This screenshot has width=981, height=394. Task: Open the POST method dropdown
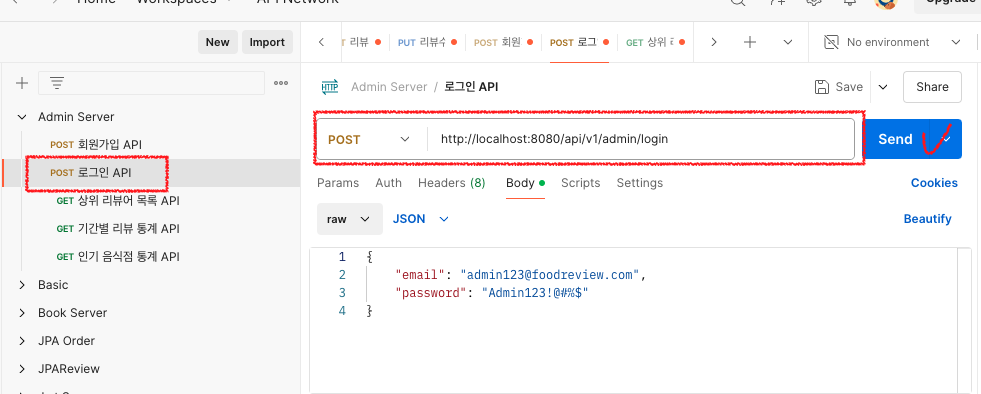369,139
